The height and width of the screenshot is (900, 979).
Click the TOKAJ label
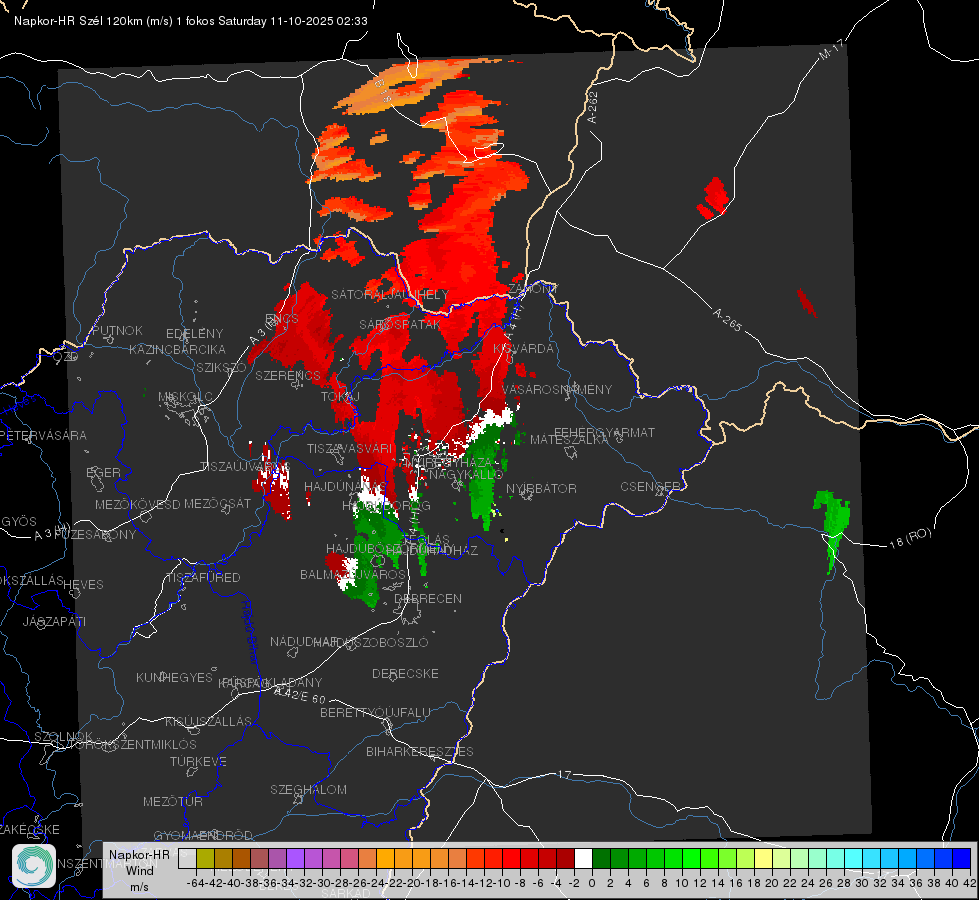(x=340, y=397)
